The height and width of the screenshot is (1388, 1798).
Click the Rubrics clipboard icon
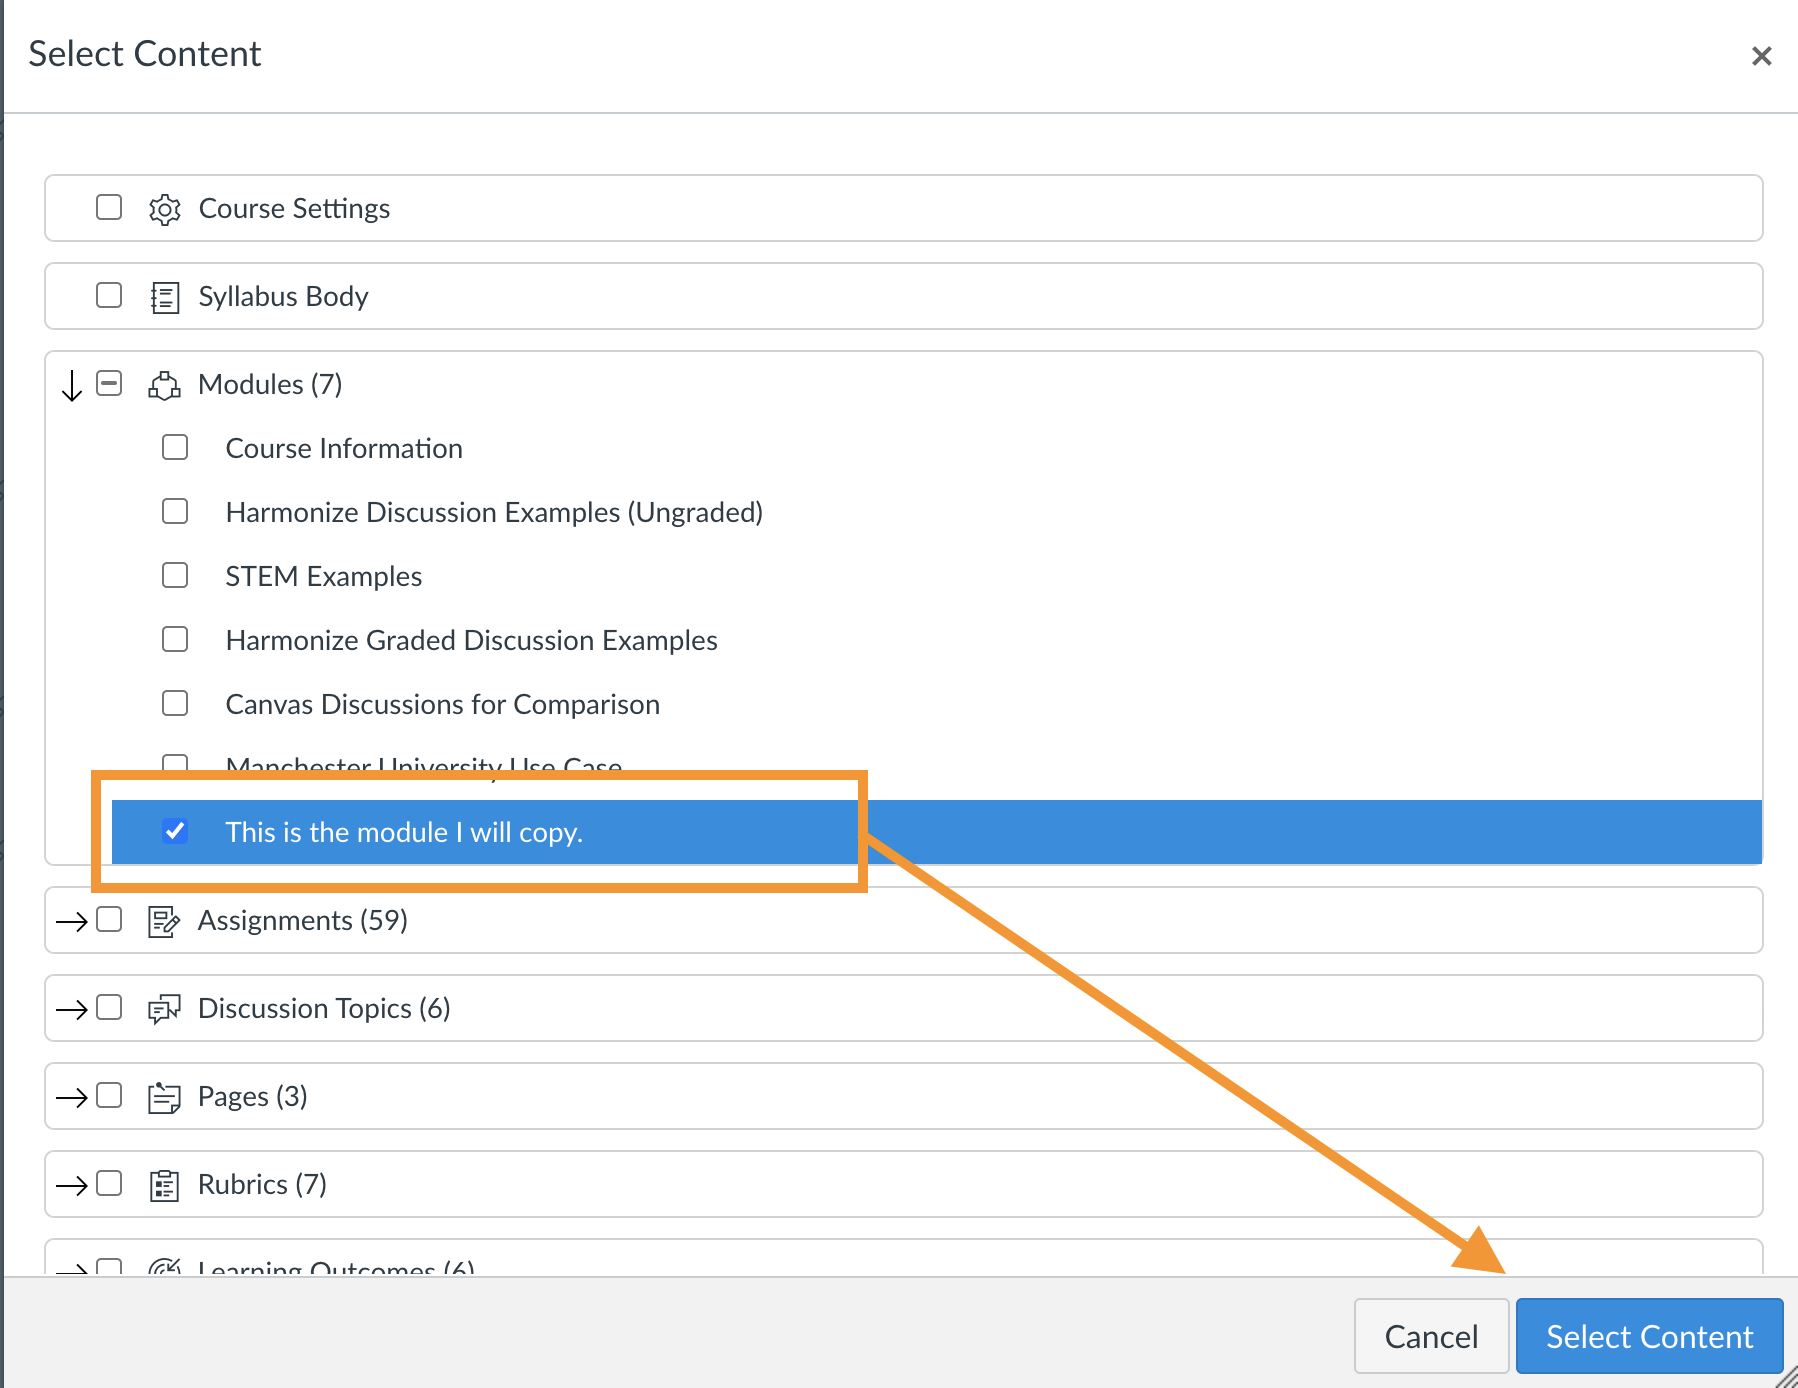164,1185
